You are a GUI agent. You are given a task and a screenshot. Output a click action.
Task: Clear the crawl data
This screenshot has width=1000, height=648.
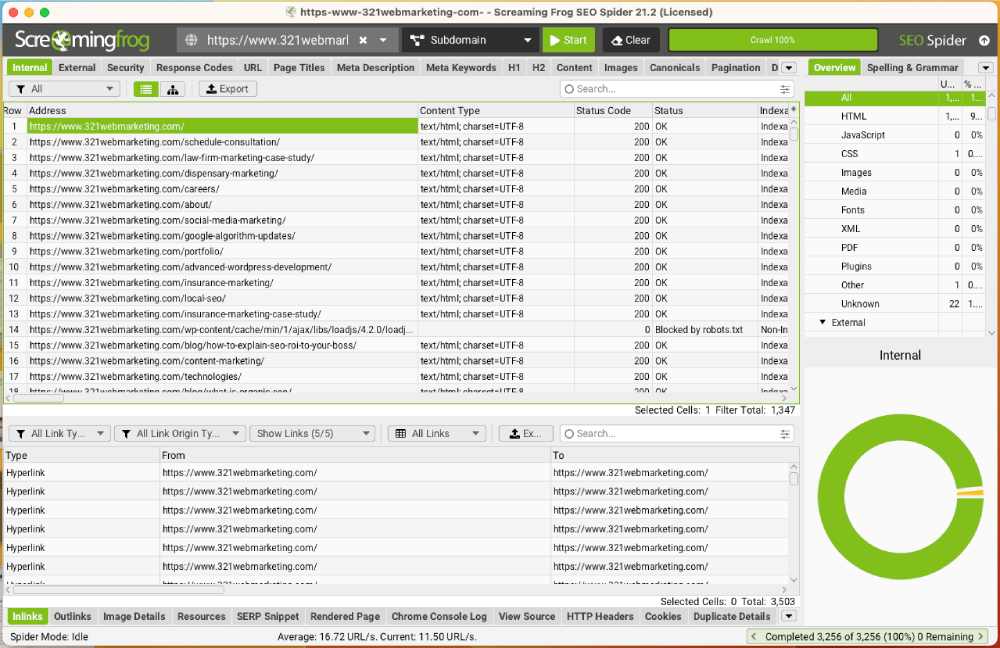point(631,40)
